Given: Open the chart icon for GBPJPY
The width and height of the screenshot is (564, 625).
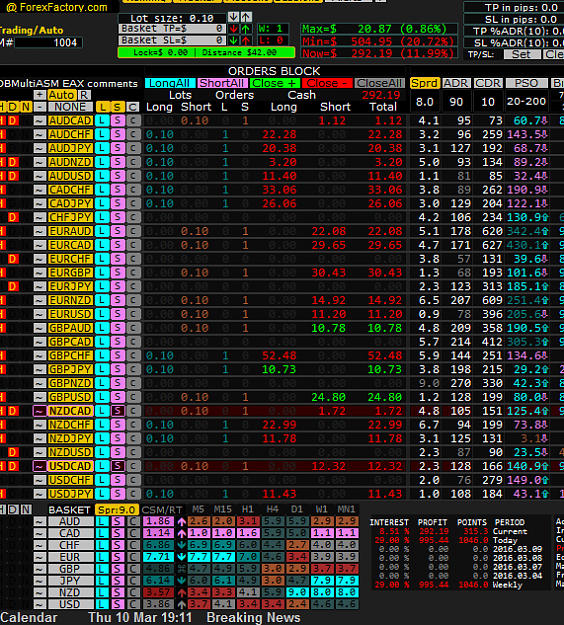Looking at the screenshot, I should [x=39, y=369].
